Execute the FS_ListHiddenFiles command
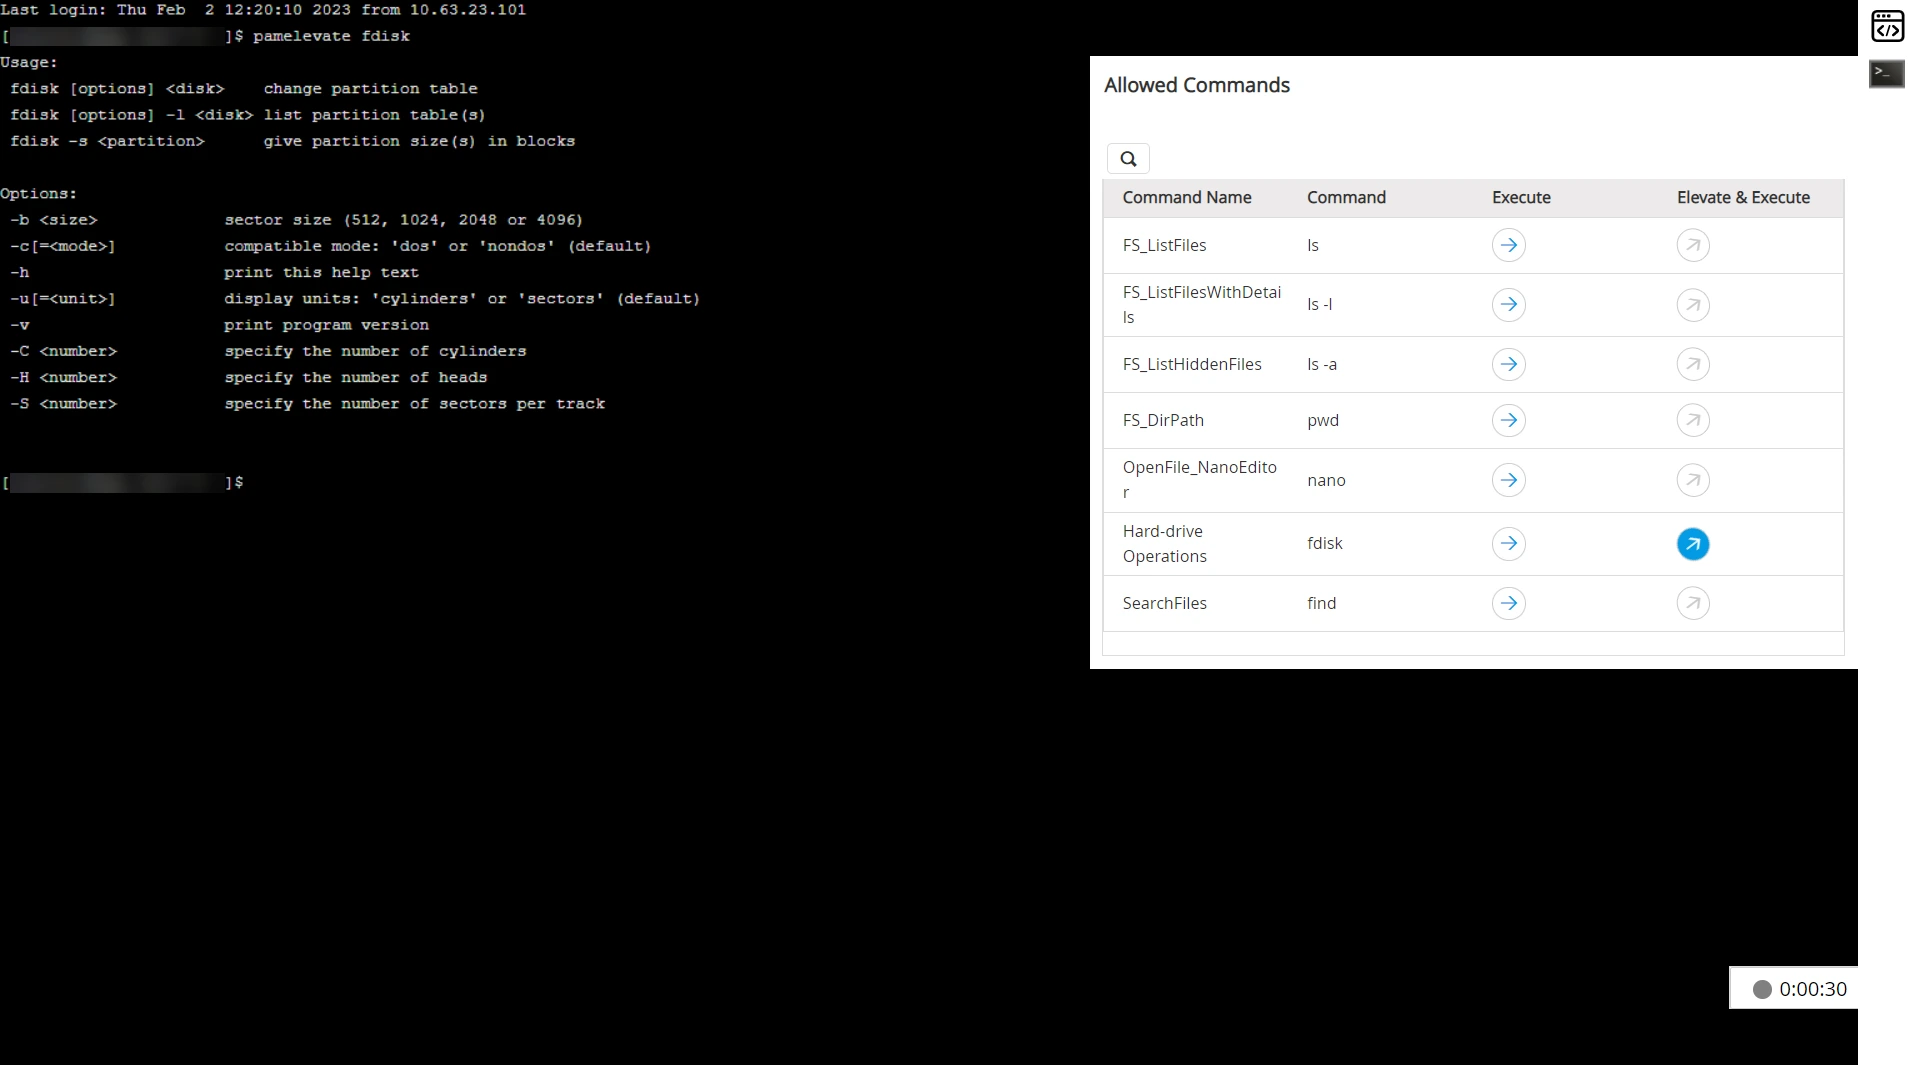 (1508, 364)
